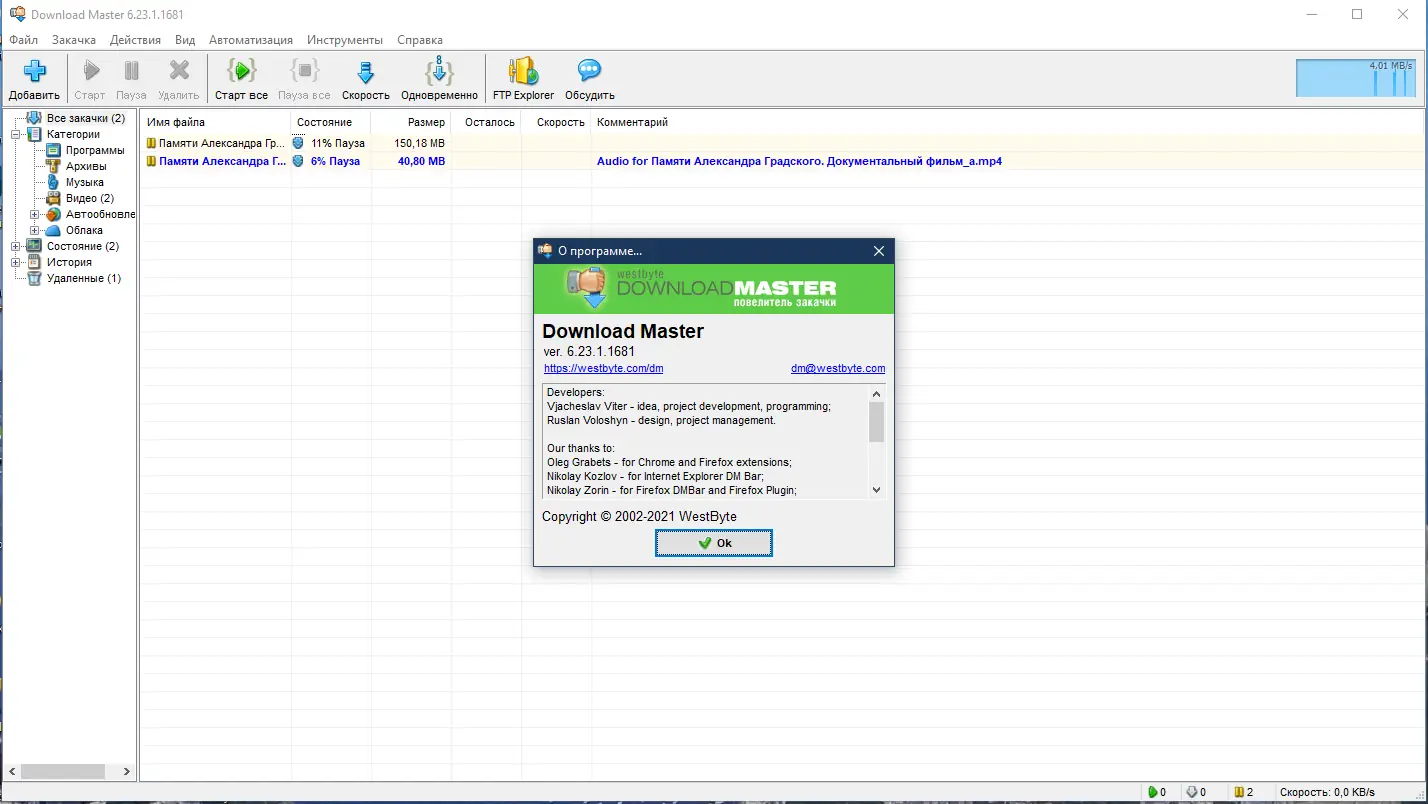This screenshot has width=1428, height=804.
Task: Open the Автоматизация menu
Action: click(x=250, y=40)
